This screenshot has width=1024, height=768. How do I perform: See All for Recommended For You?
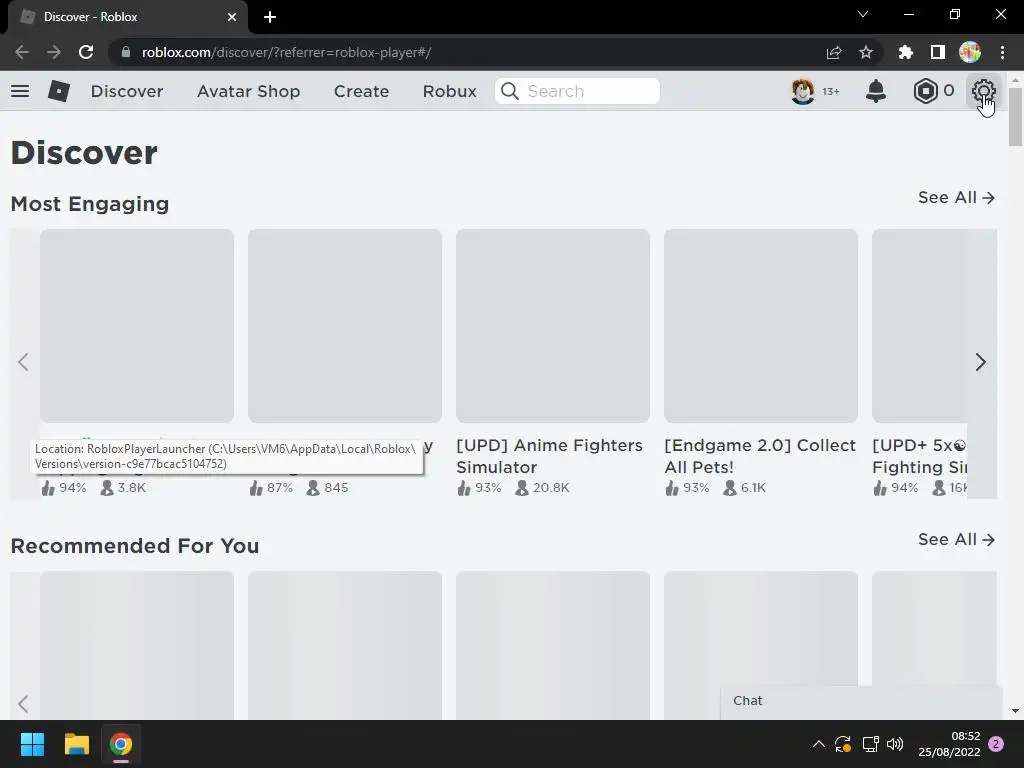pos(956,539)
